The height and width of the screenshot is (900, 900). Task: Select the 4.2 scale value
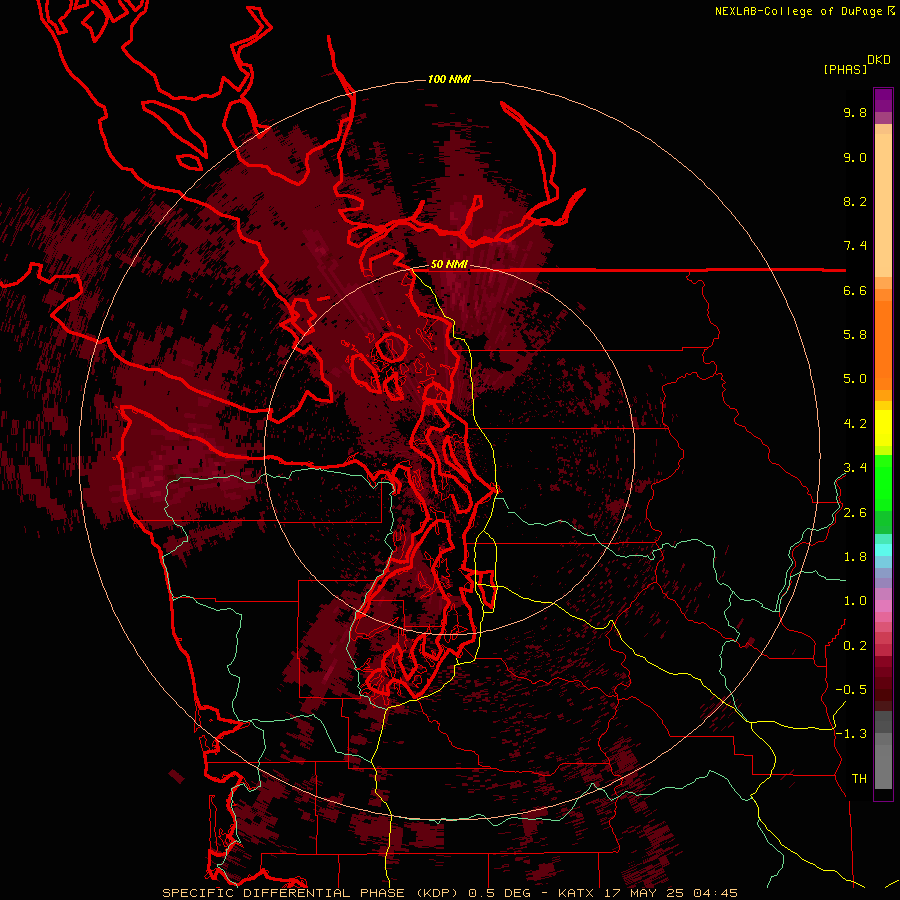855,424
